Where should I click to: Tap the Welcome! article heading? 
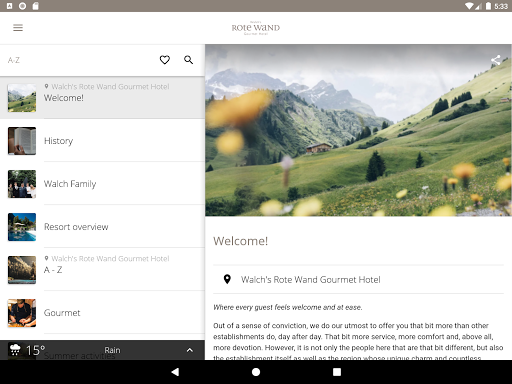point(240,241)
